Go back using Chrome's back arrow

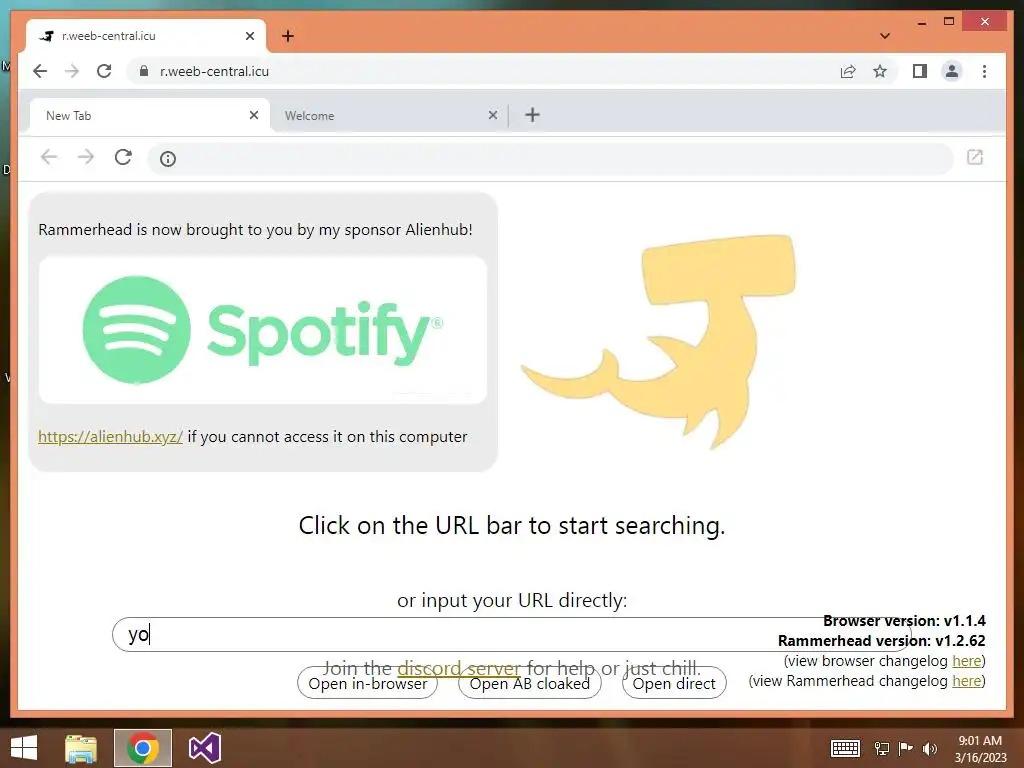point(40,71)
